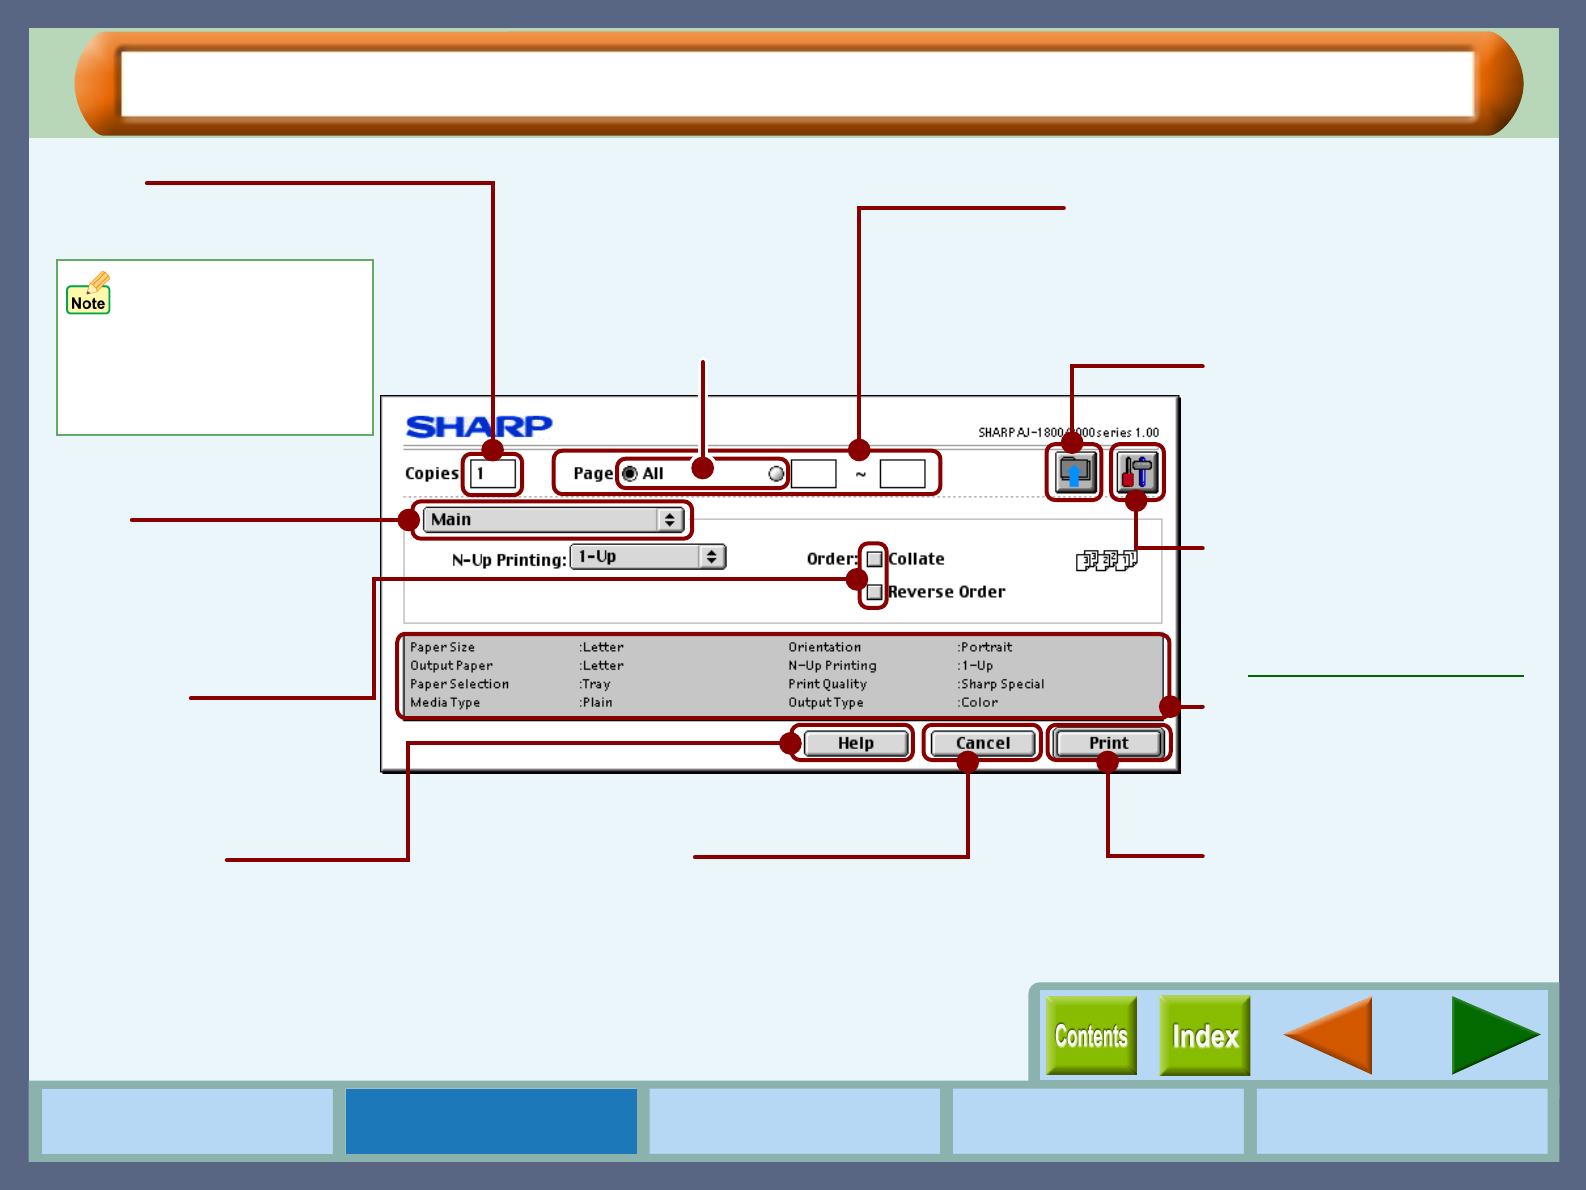Open the Index page

(x=1205, y=1036)
